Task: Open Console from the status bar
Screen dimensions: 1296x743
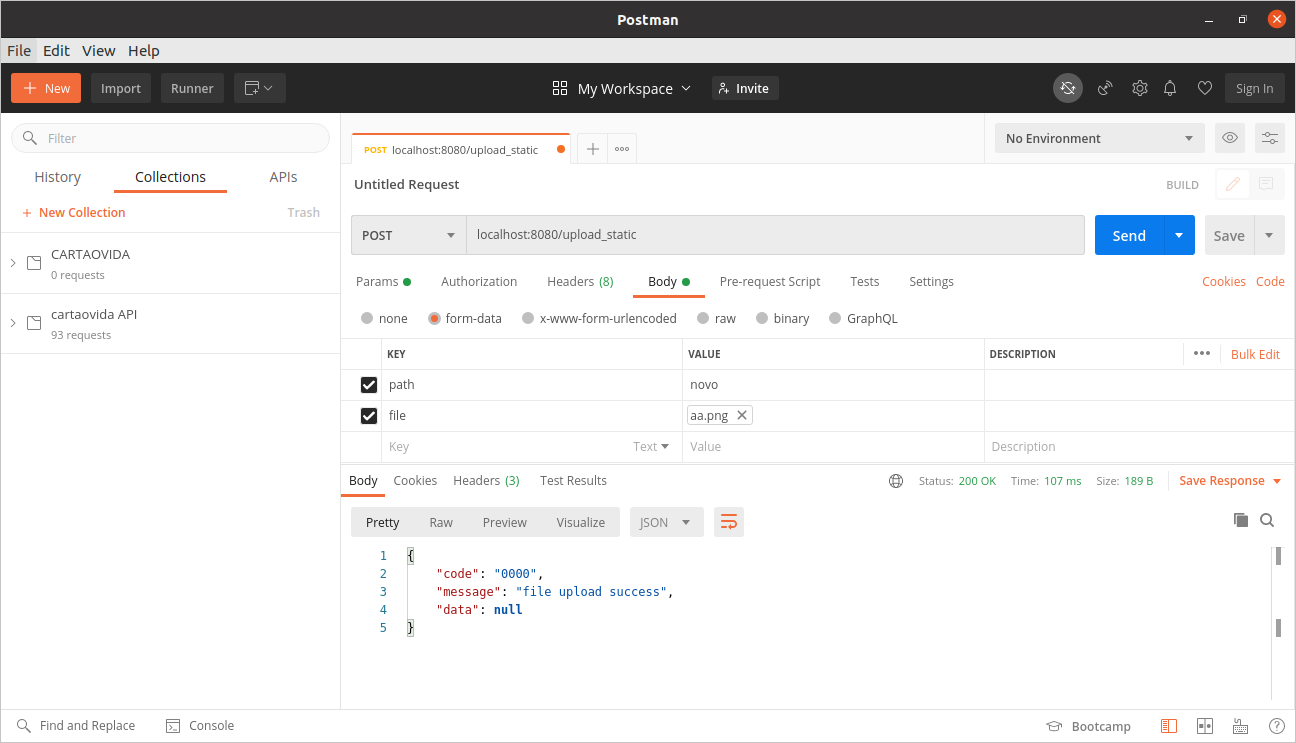Action: pyautogui.click(x=200, y=726)
